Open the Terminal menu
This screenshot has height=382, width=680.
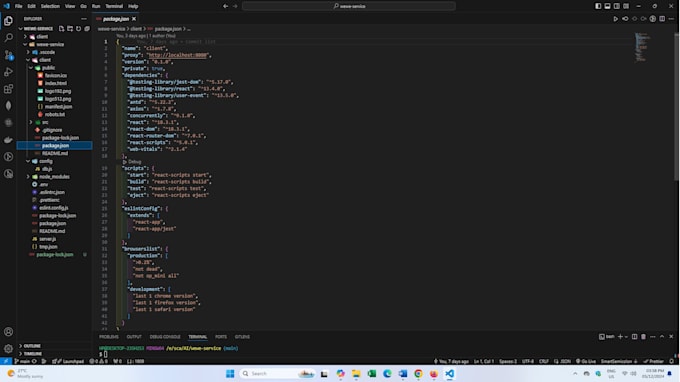114,6
